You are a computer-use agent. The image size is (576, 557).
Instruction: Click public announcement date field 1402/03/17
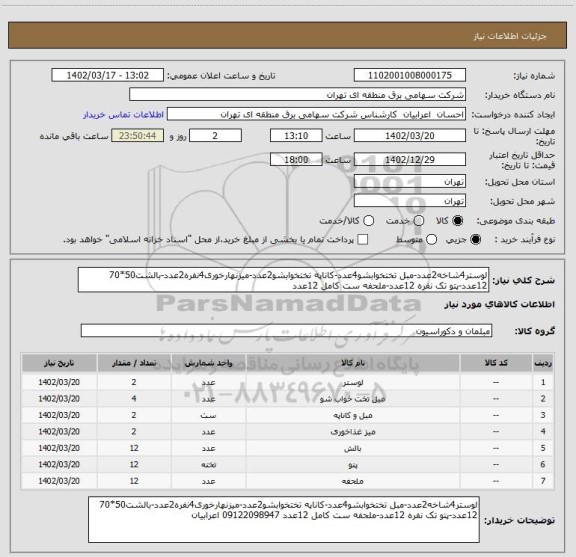point(107,75)
